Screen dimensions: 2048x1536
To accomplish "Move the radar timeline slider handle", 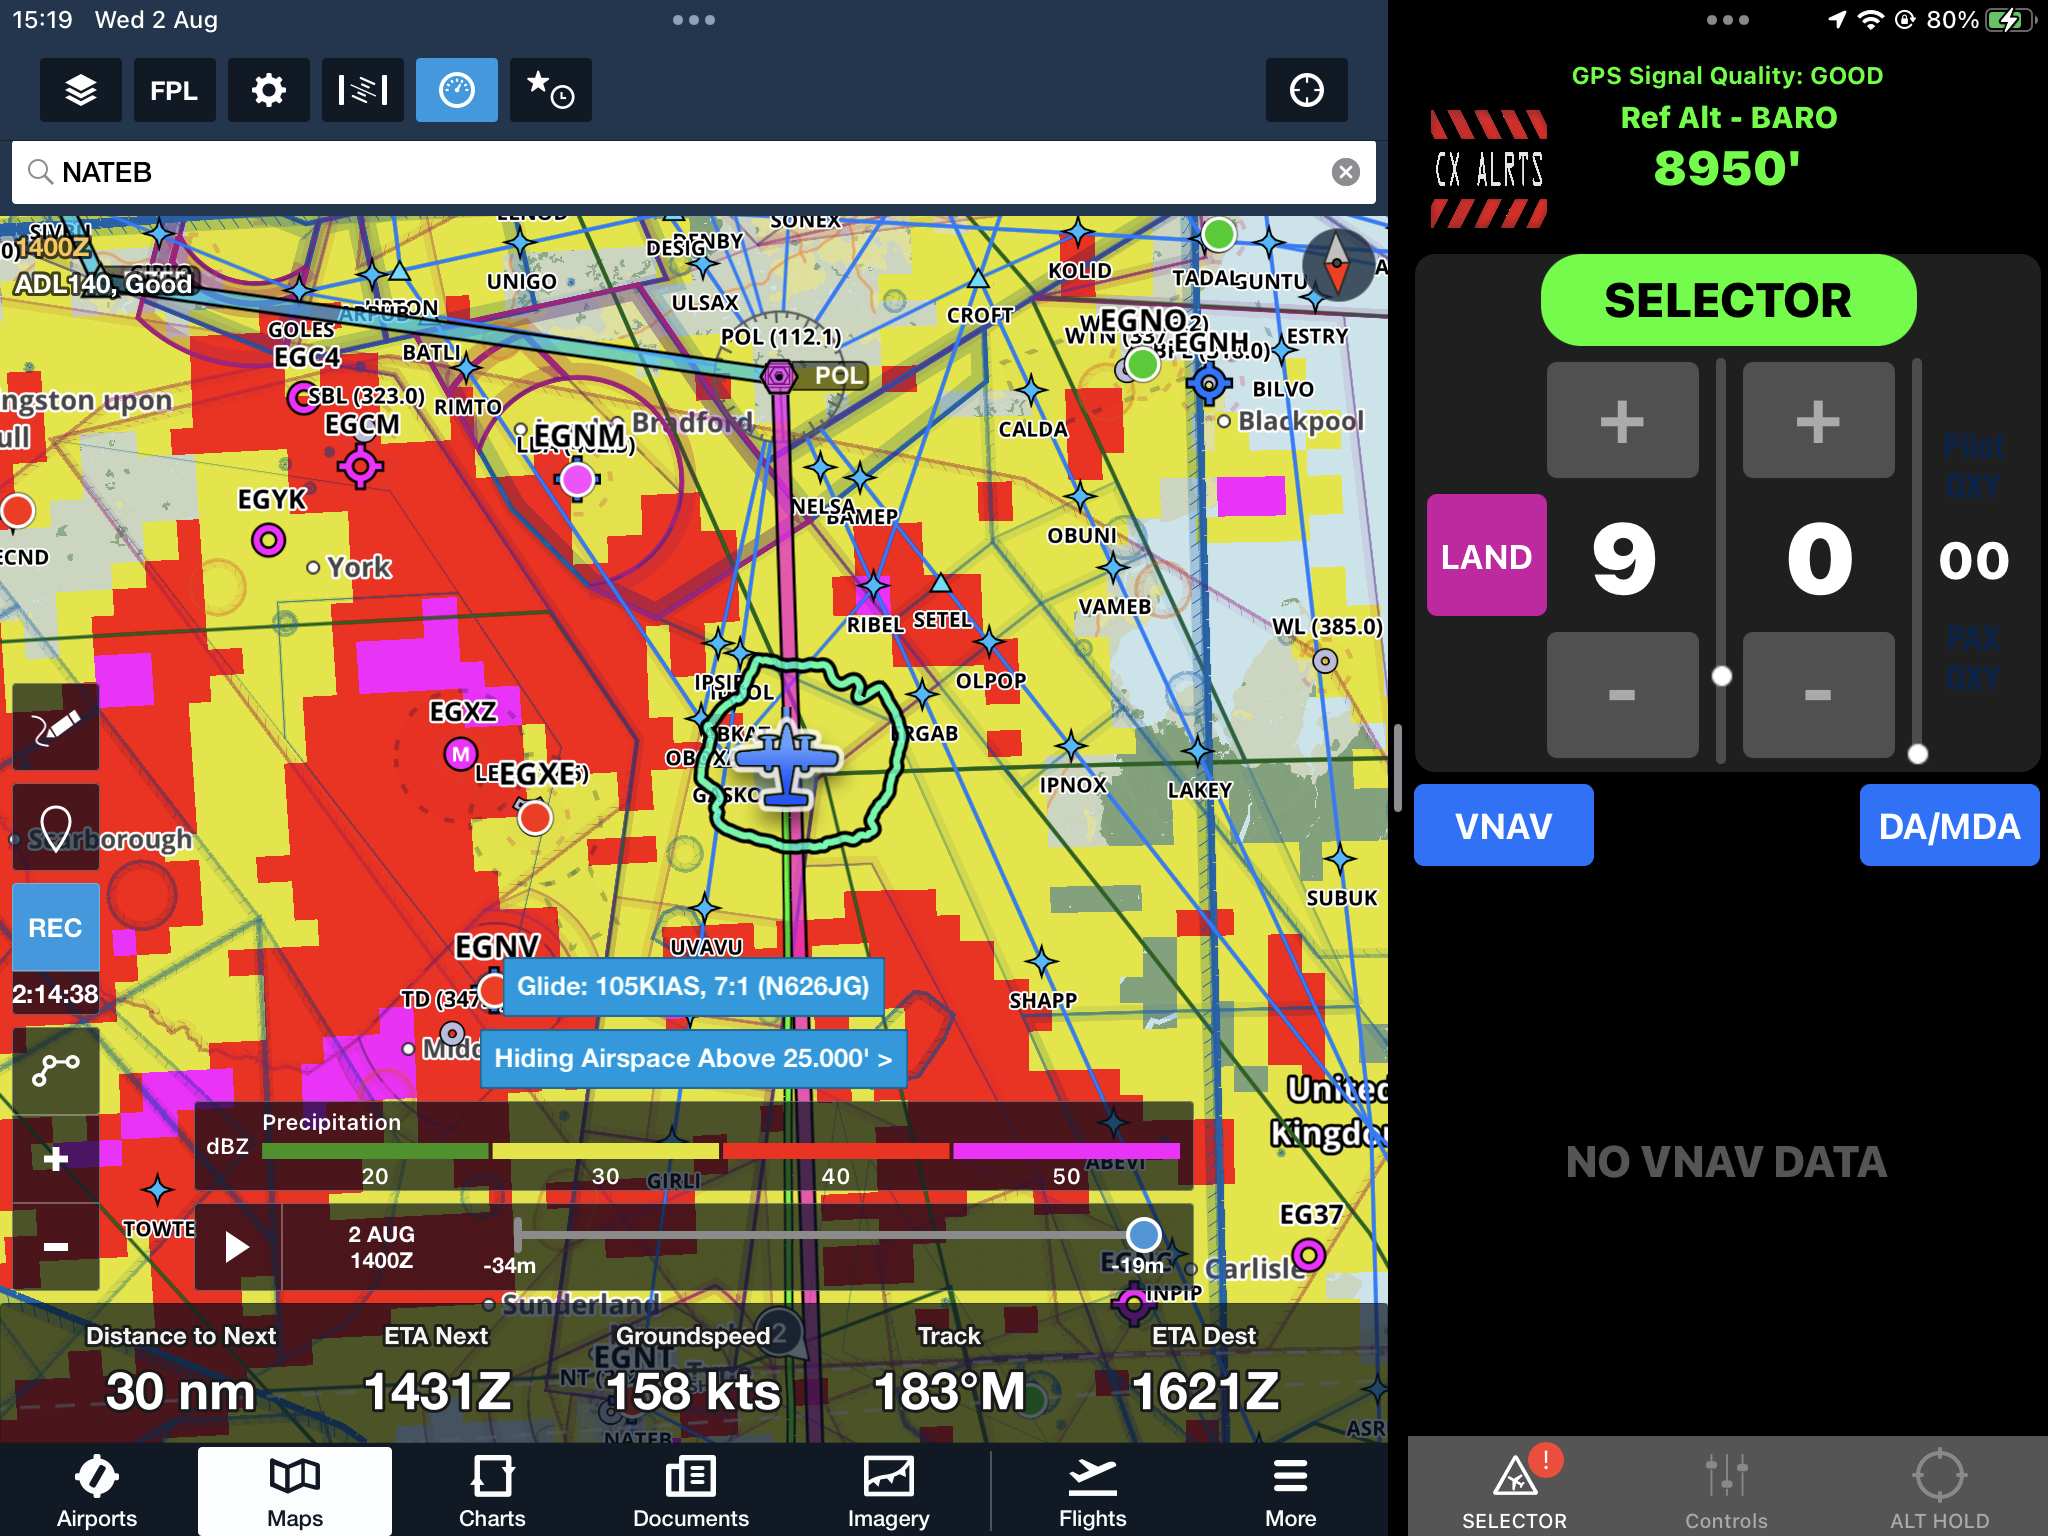I will 1143,1235.
